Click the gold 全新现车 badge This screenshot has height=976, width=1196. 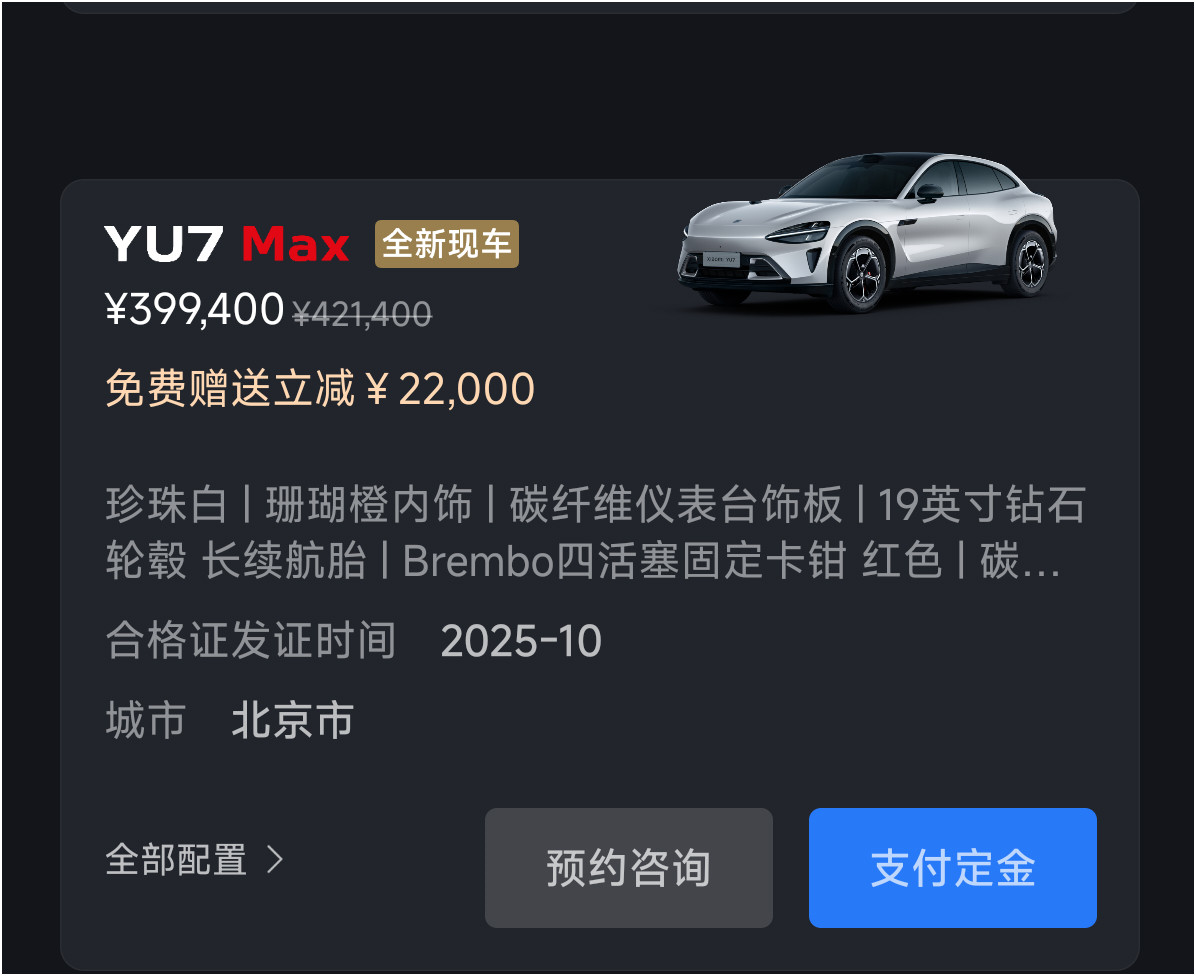click(447, 244)
